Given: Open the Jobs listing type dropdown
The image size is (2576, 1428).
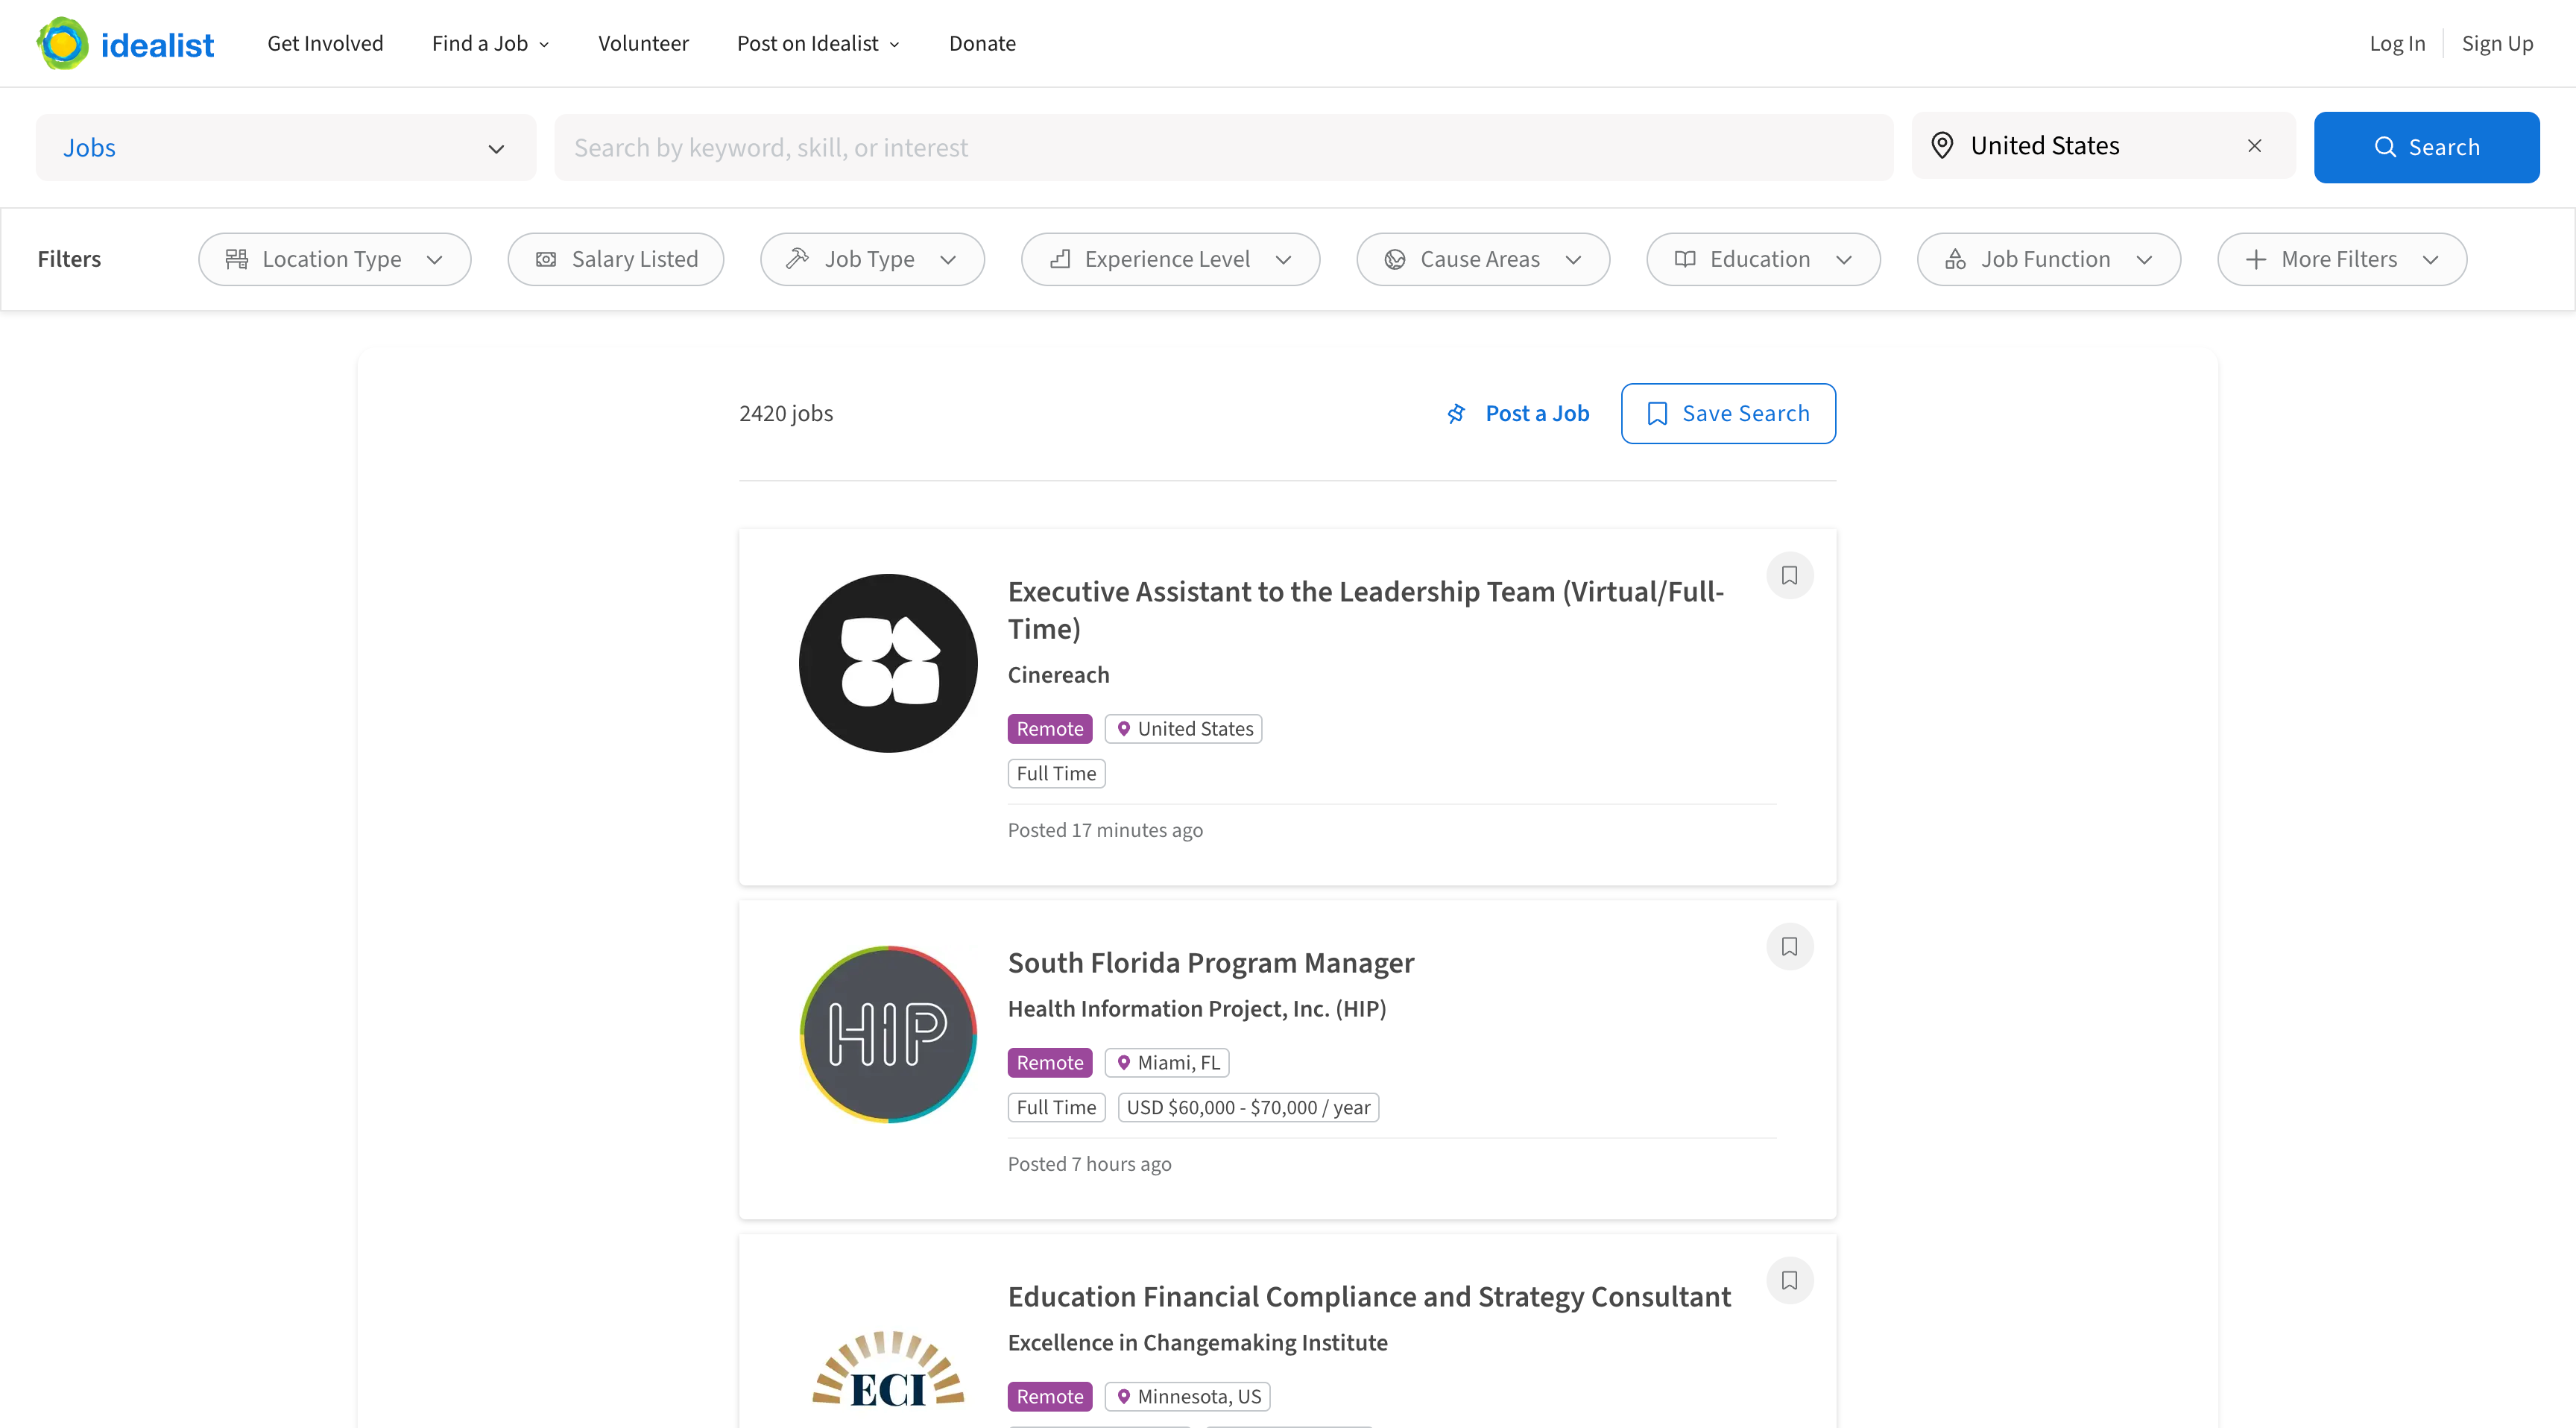Looking at the screenshot, I should pos(286,147).
